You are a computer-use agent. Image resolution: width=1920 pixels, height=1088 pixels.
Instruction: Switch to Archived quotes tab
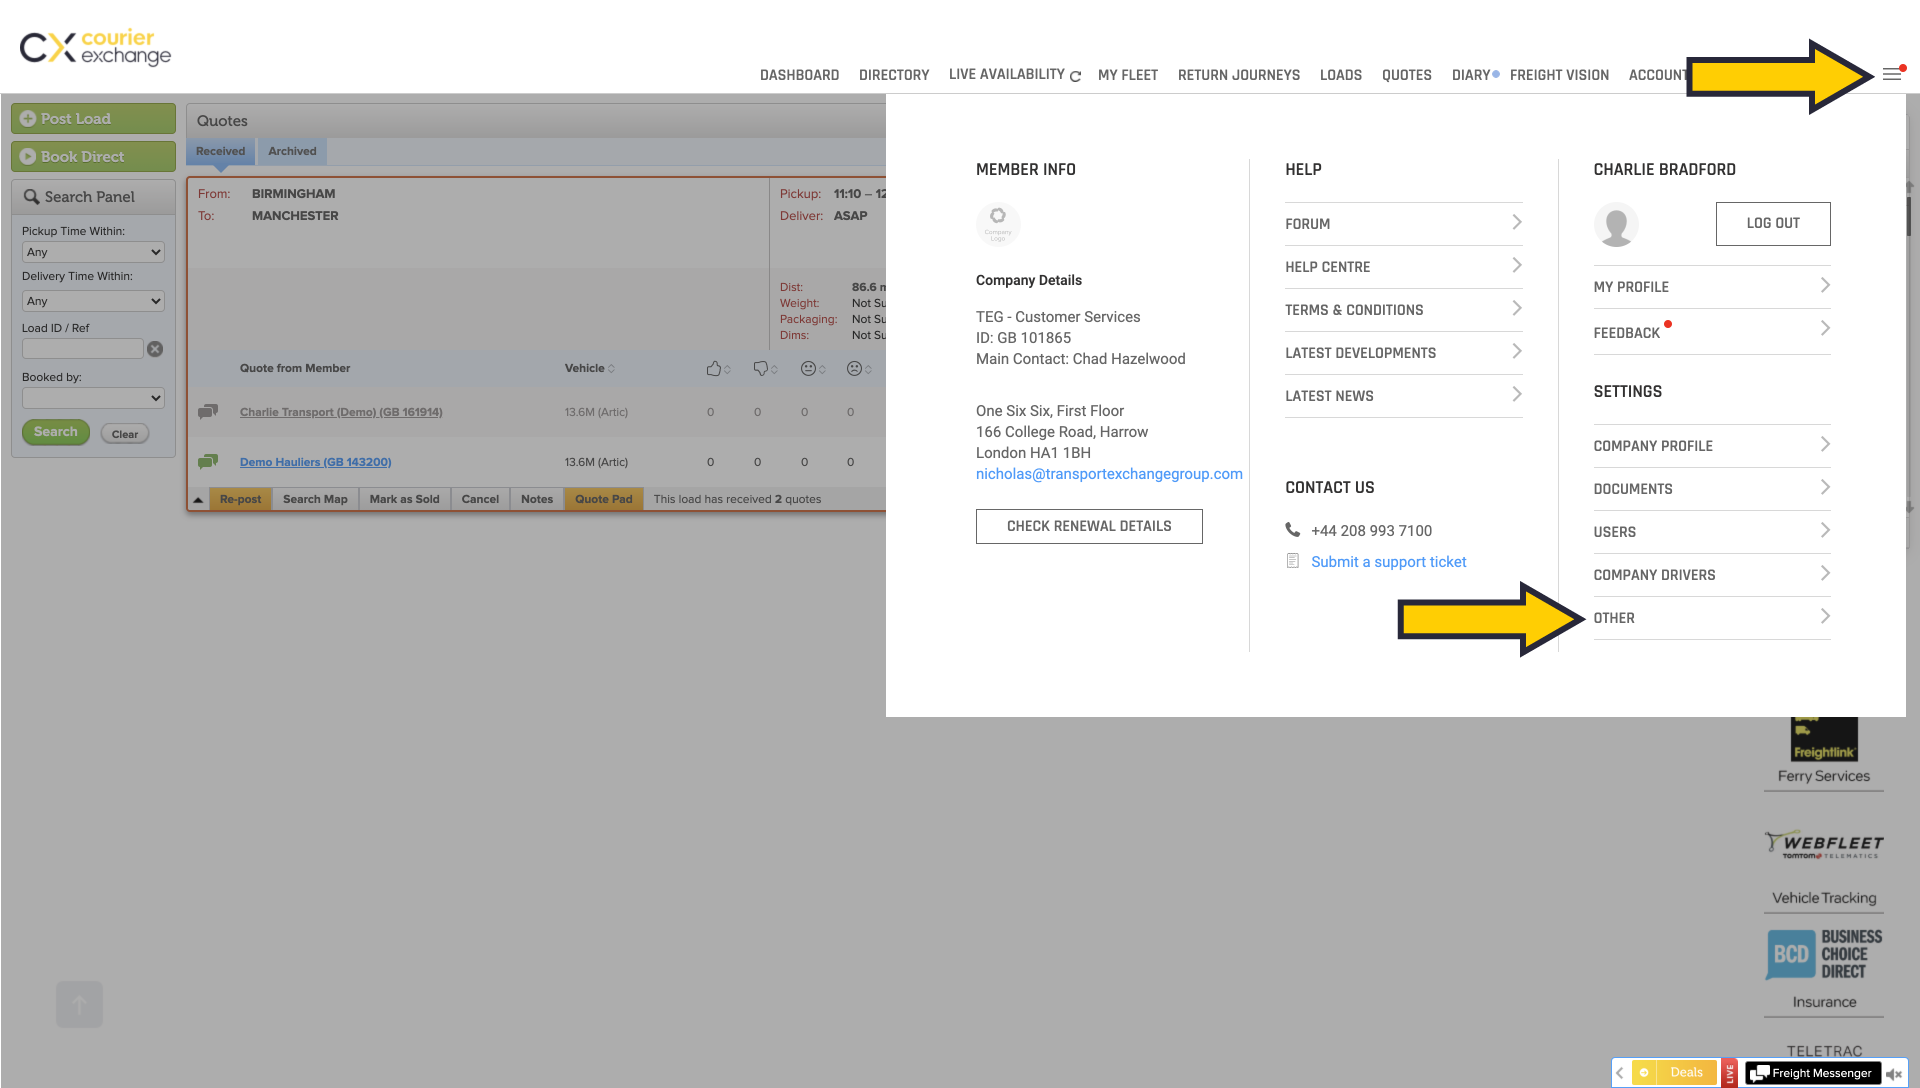point(292,151)
